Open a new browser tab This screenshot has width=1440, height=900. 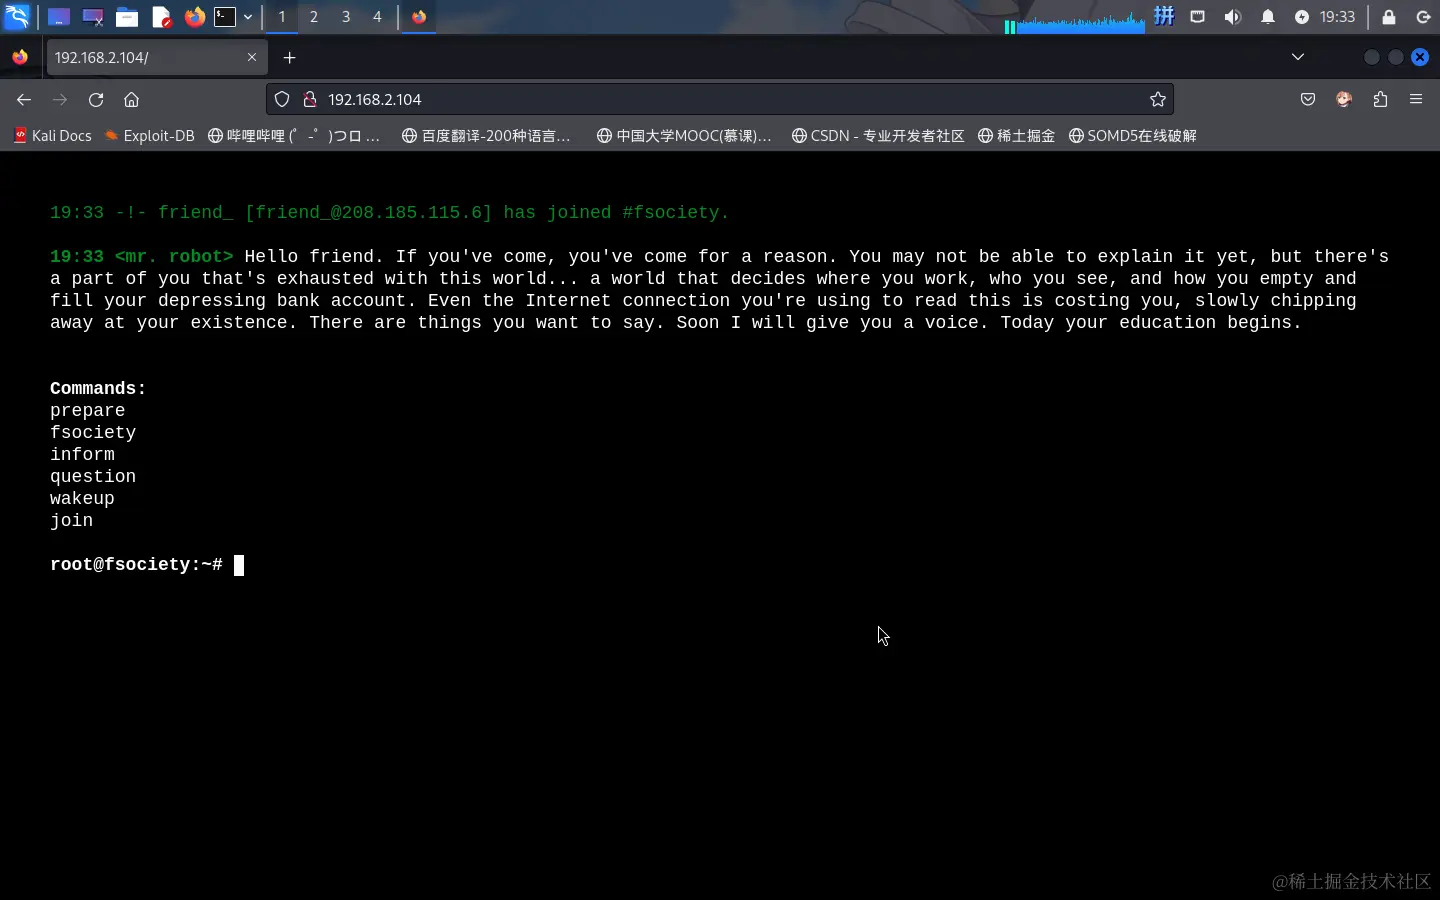(289, 58)
